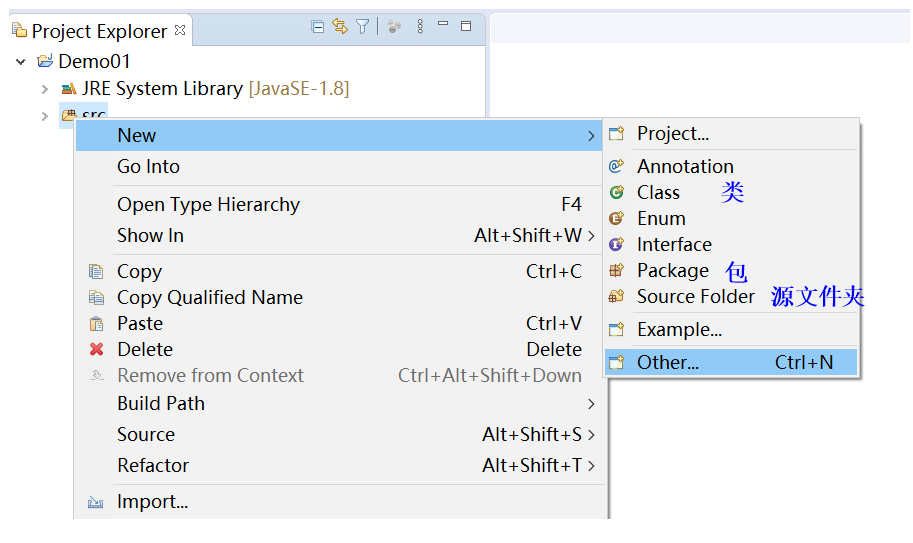Click the Class icon in New submenu
Image resolution: width=913 pixels, height=543 pixels.
click(617, 192)
